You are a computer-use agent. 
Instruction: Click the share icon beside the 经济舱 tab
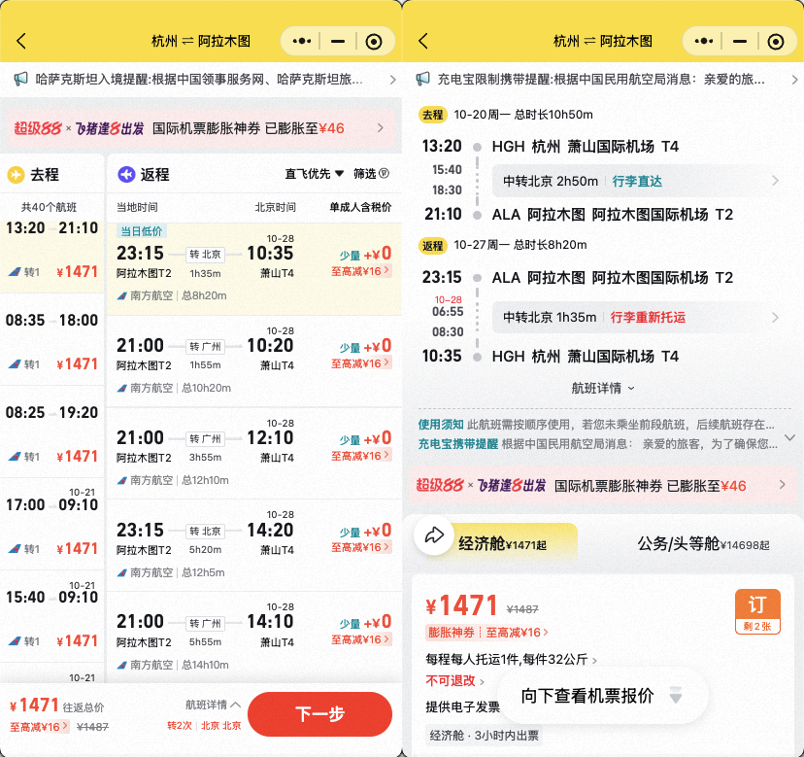click(x=434, y=537)
